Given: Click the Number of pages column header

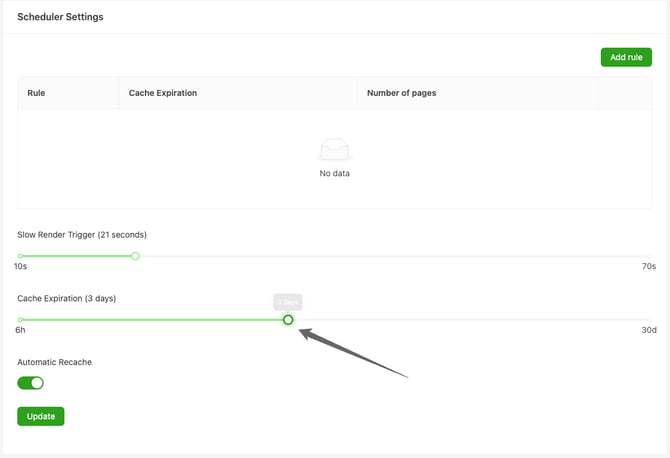Looking at the screenshot, I should 401,93.
